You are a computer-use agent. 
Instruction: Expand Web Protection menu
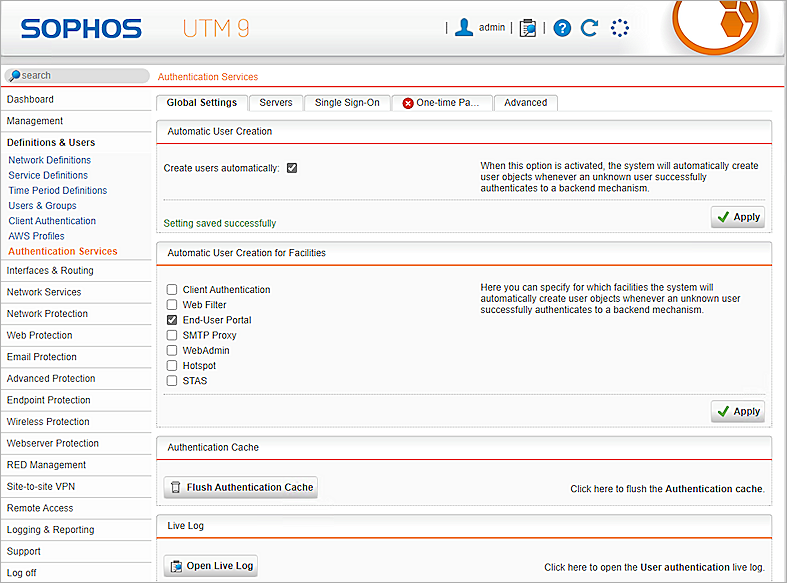76,335
